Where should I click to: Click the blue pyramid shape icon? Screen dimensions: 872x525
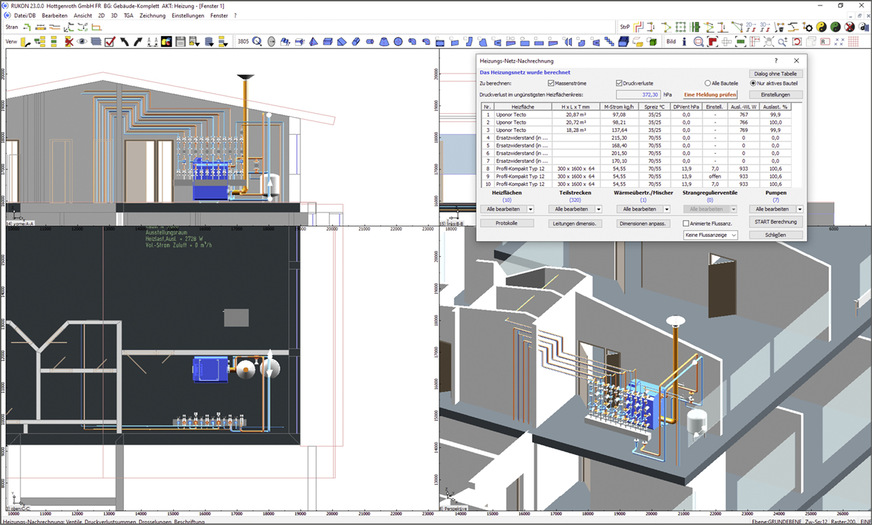click(x=313, y=42)
